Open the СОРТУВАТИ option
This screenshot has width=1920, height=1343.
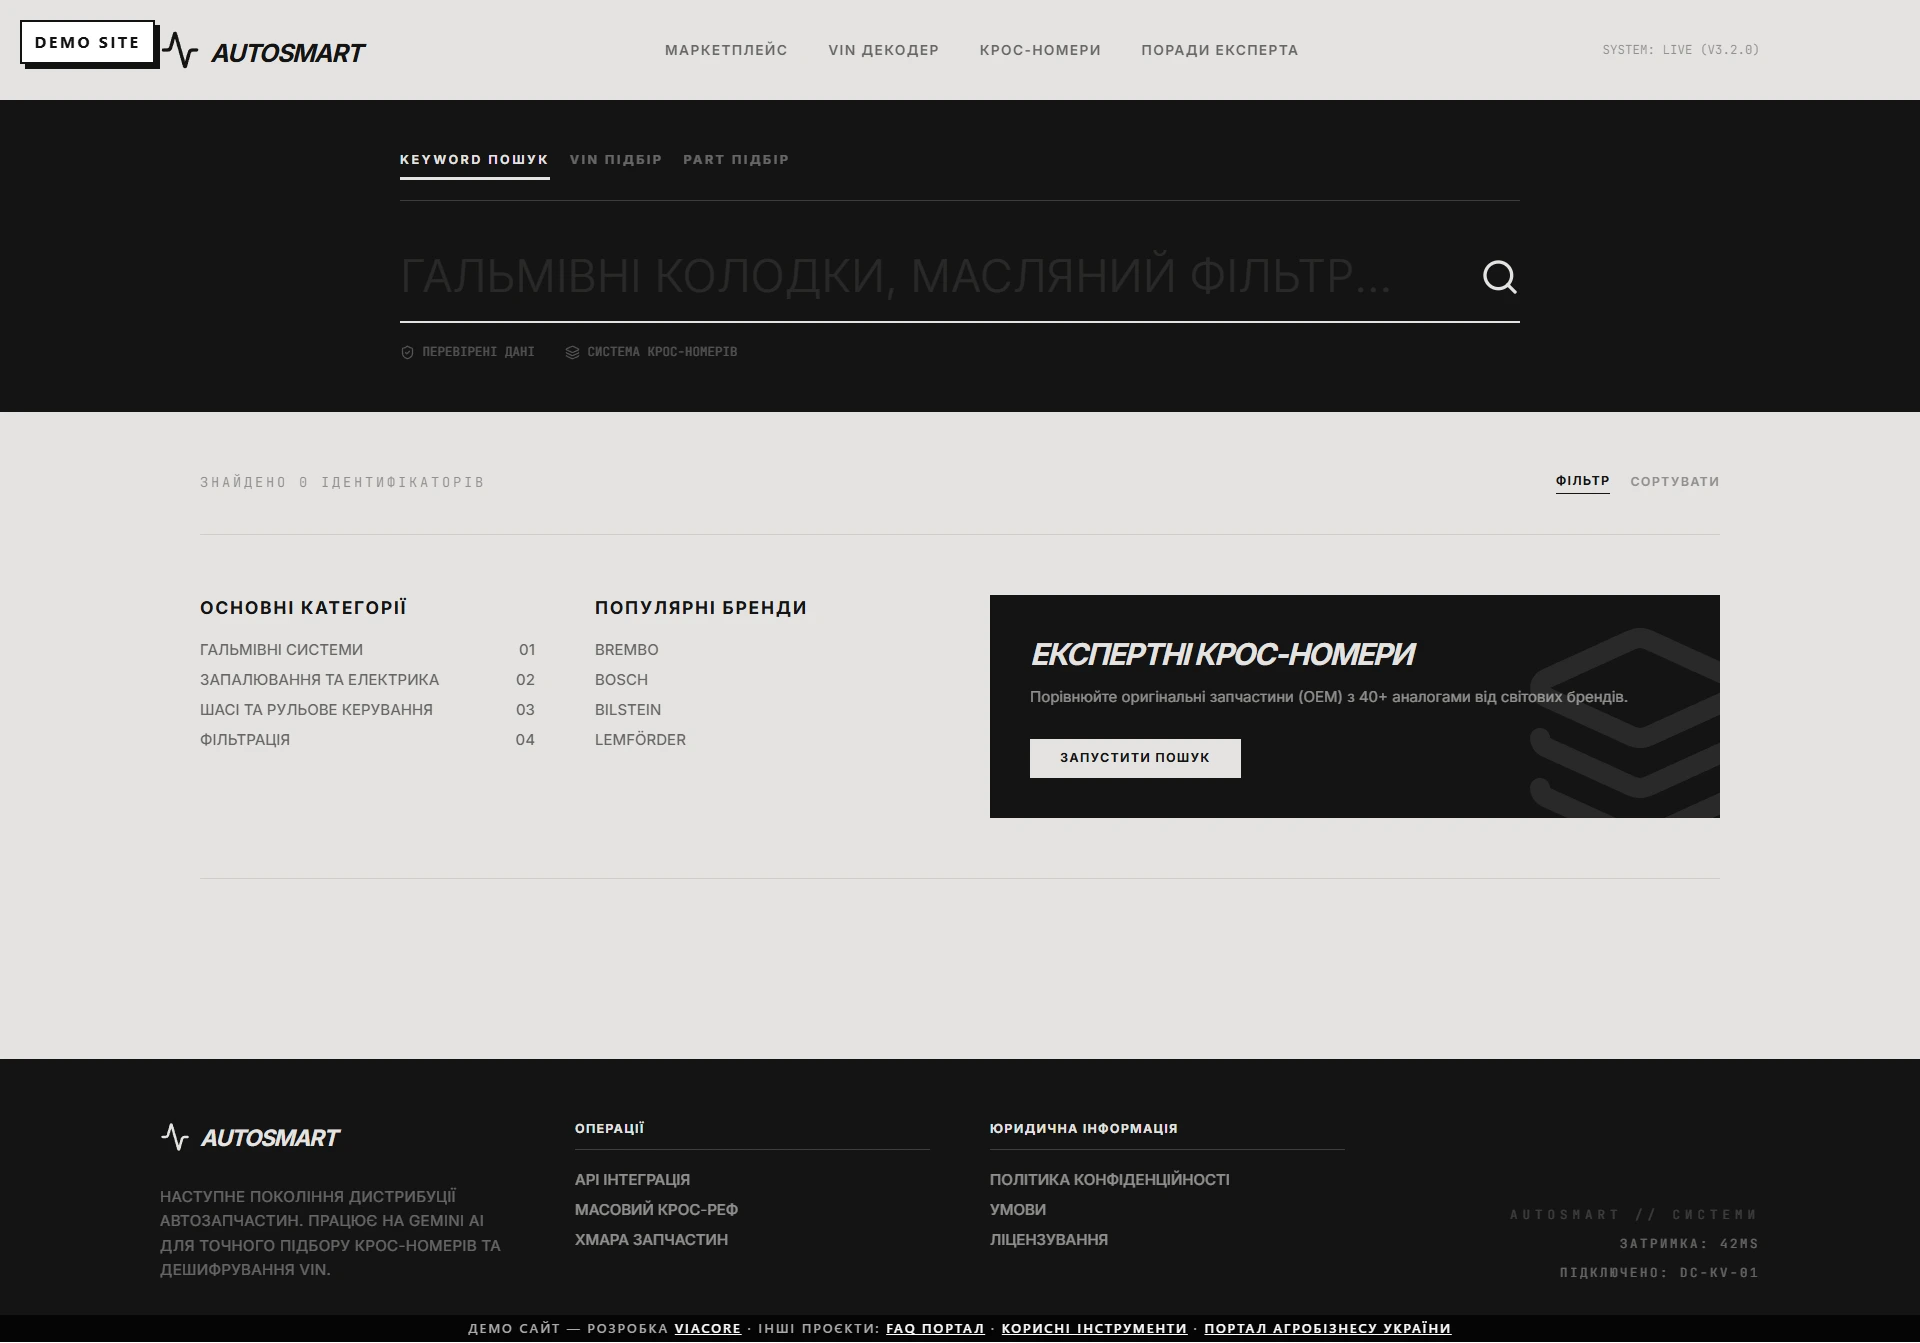(1675, 482)
